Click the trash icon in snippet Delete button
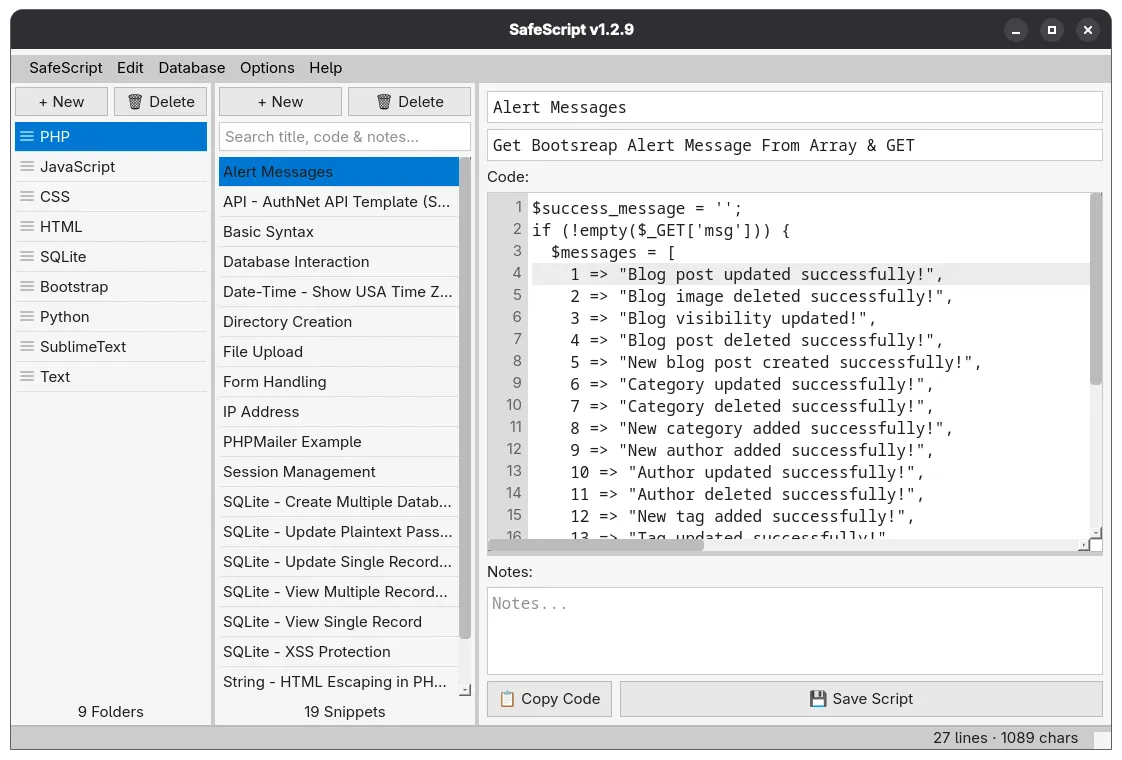The height and width of the screenshot is (760, 1122). pos(384,102)
